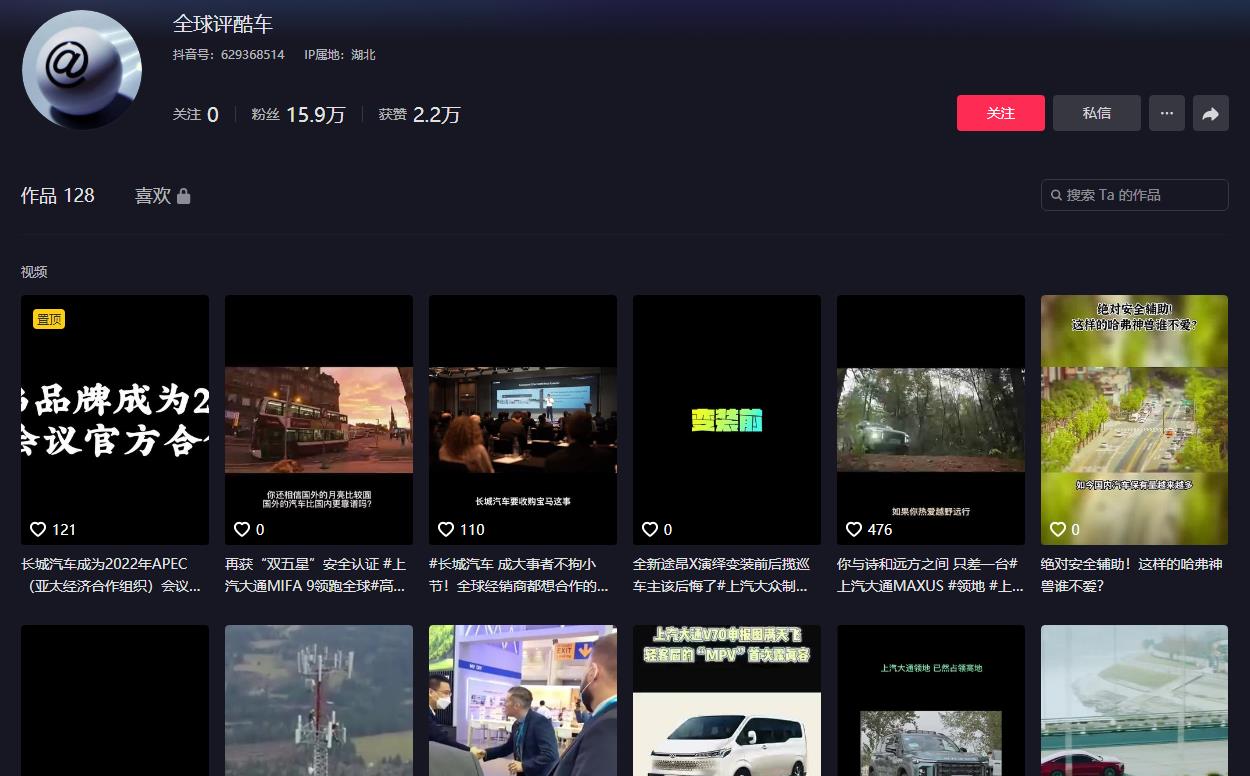Click title 长城汽车成为2022年APEC
This screenshot has width=1250, height=776.
pyautogui.click(x=111, y=575)
